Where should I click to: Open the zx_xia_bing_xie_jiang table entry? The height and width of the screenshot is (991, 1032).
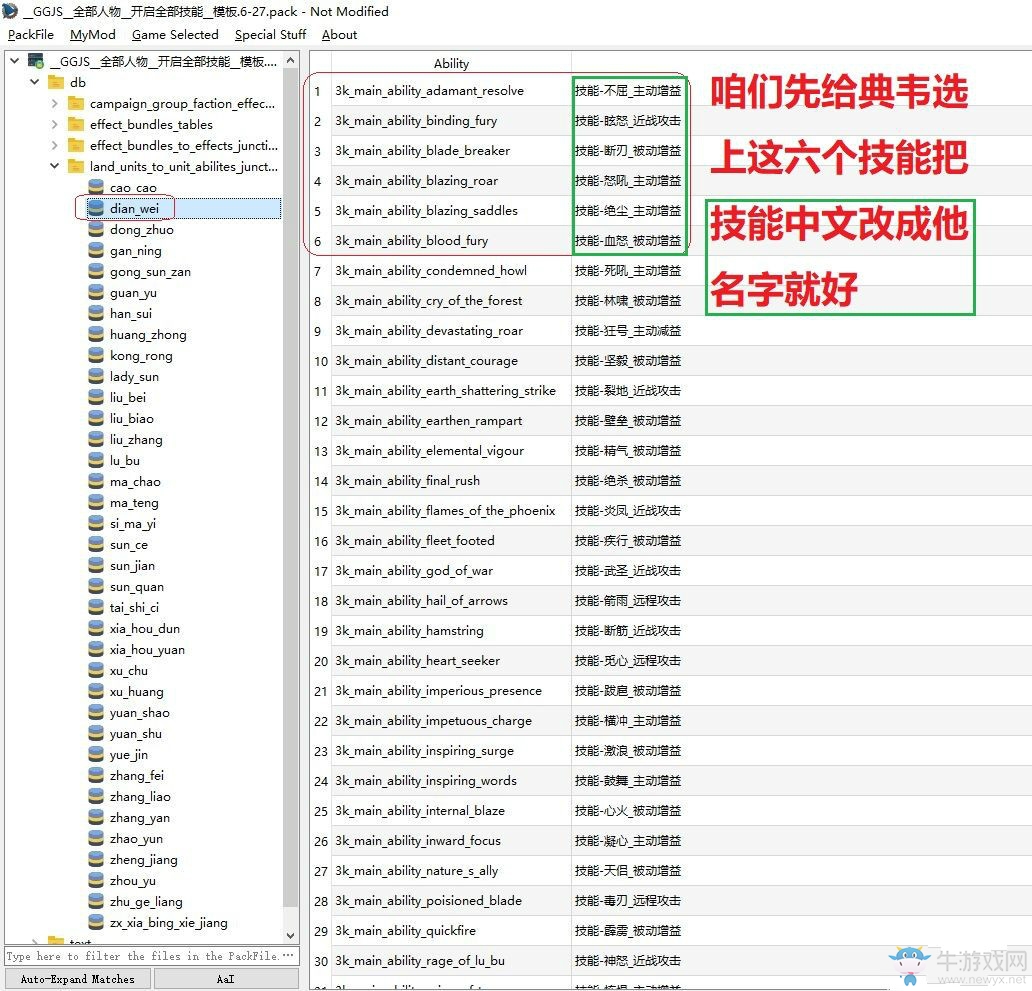(x=168, y=923)
